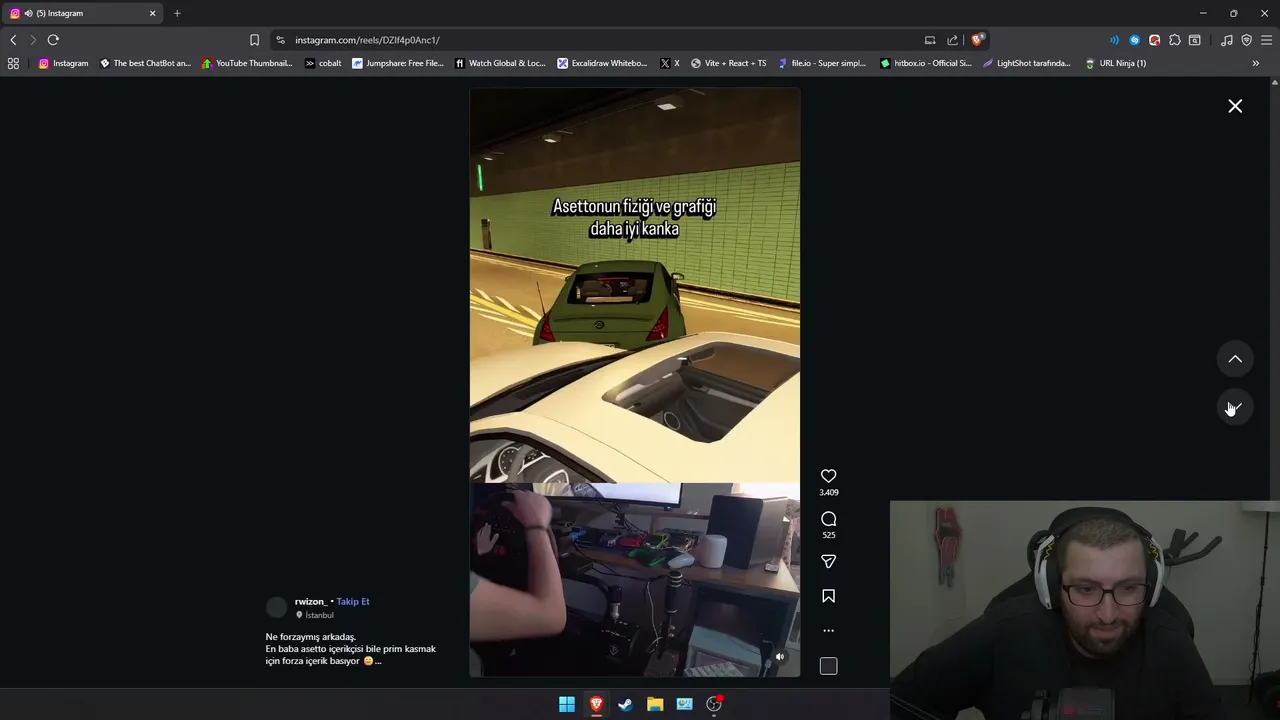Like the reel with the heart icon

[x=828, y=476]
